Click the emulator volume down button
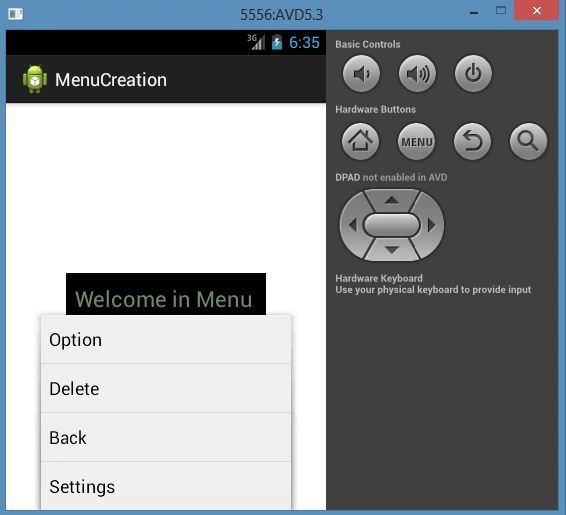Screen dimensions: 566x515 click(x=361, y=74)
